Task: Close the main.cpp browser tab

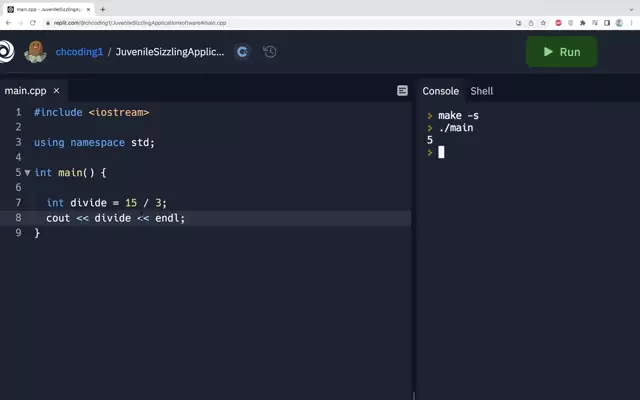Action: pyautogui.click(x=88, y=9)
